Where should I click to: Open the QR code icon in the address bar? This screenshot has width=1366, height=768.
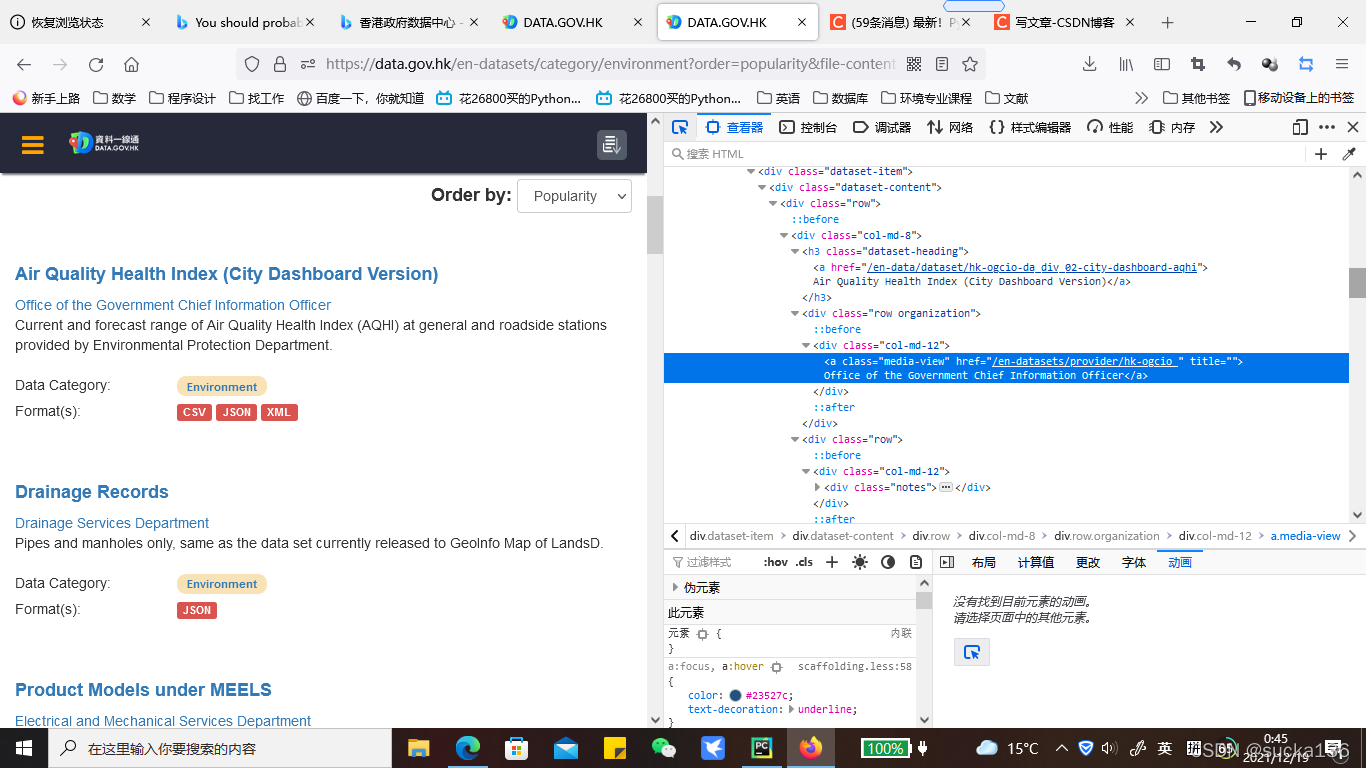(x=913, y=64)
